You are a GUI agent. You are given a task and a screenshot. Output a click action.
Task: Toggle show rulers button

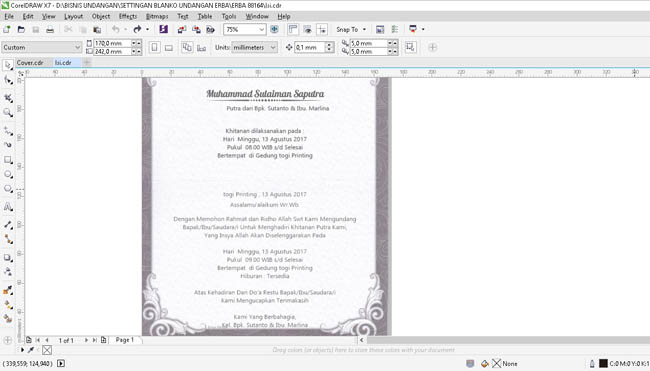[x=293, y=29]
